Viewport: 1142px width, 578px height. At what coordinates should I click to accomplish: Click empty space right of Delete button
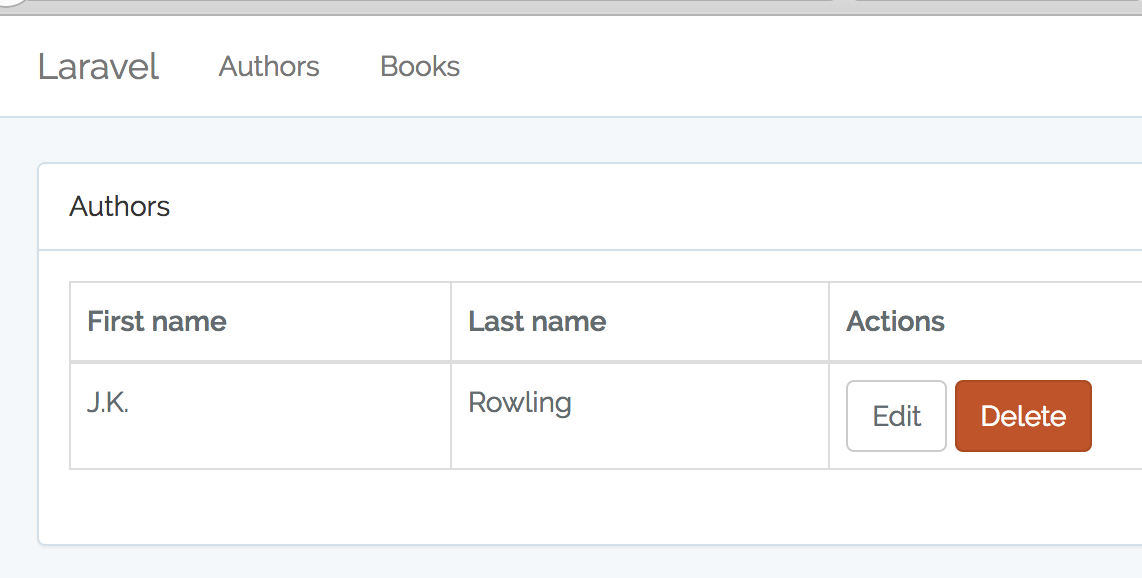click(1116, 416)
